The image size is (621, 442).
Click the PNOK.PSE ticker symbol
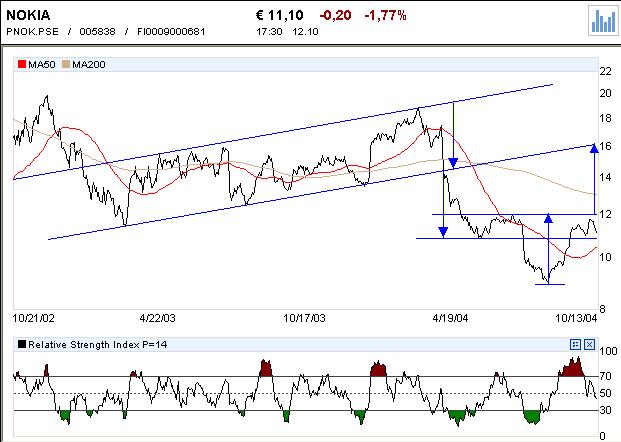click(32, 32)
